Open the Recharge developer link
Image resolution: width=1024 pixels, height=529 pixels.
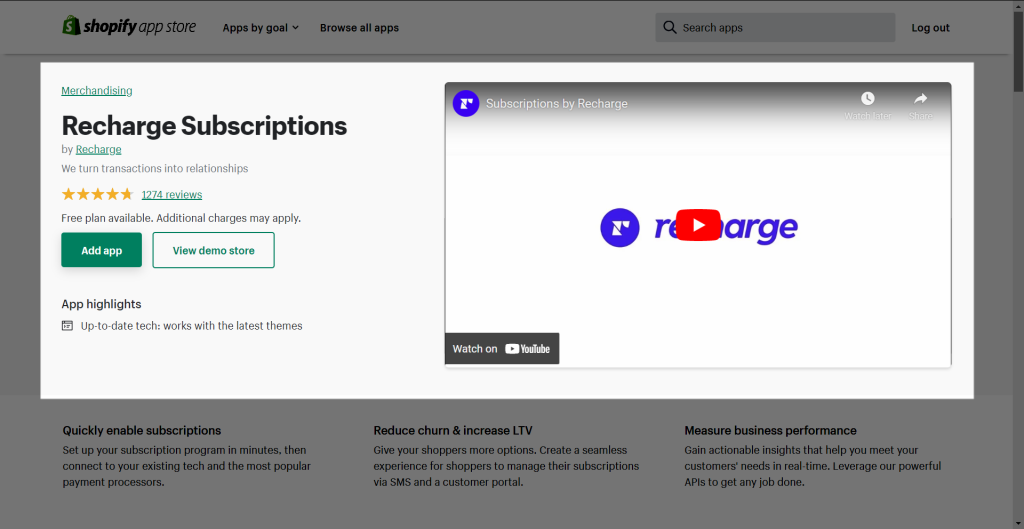click(99, 149)
